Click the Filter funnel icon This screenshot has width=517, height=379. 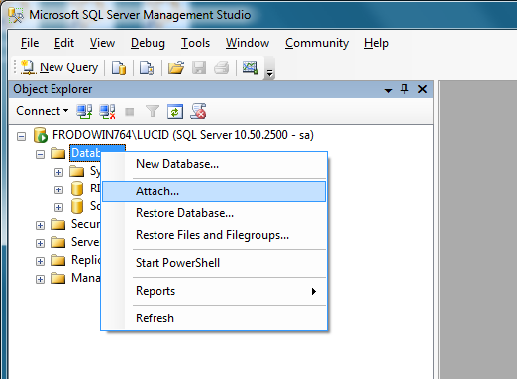pos(152,111)
